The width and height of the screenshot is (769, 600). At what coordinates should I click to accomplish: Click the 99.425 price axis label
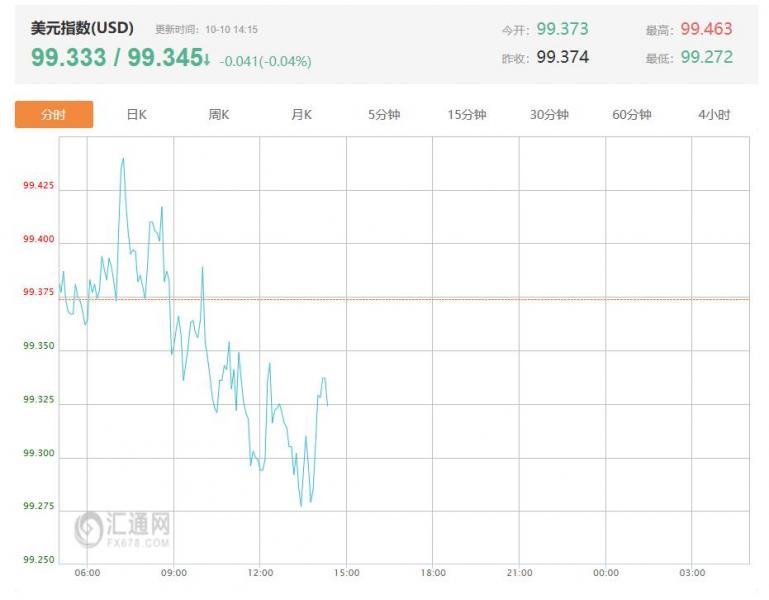coord(38,186)
